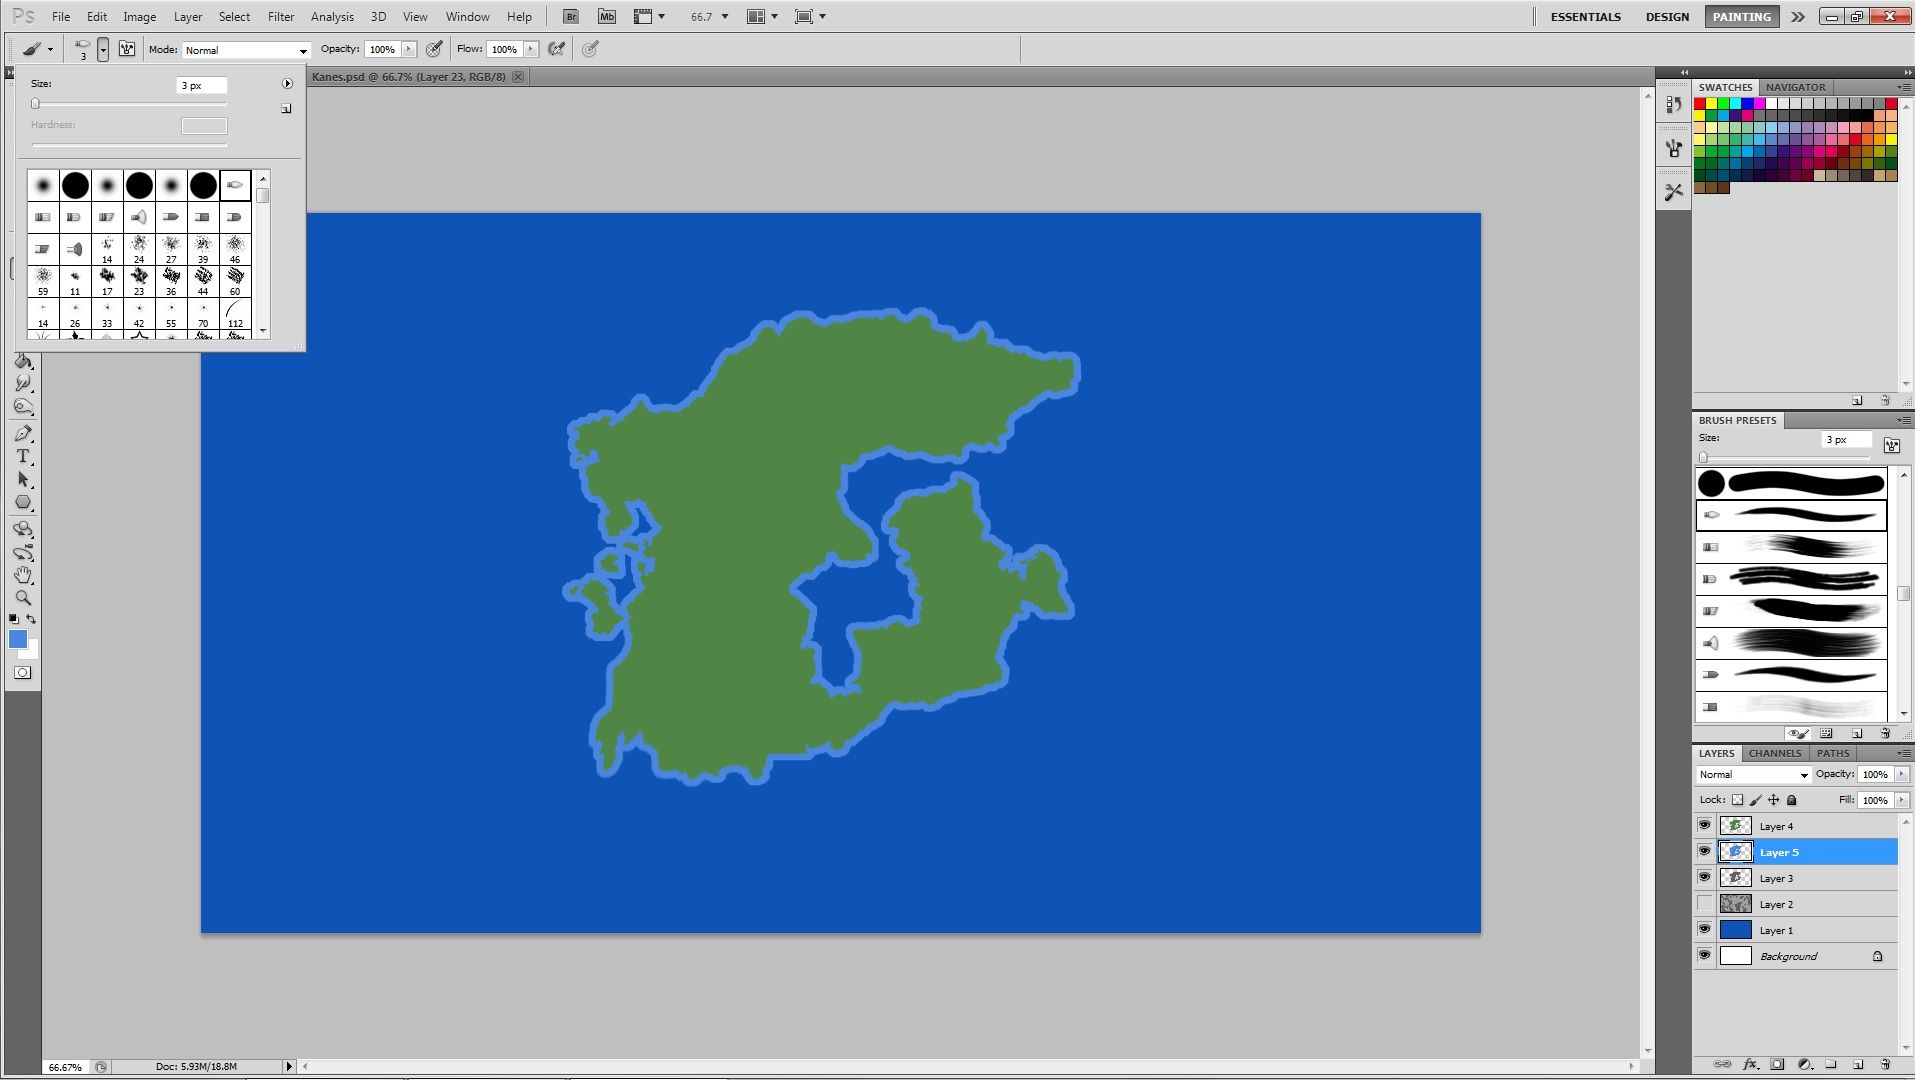Select the Hand tool

point(23,575)
